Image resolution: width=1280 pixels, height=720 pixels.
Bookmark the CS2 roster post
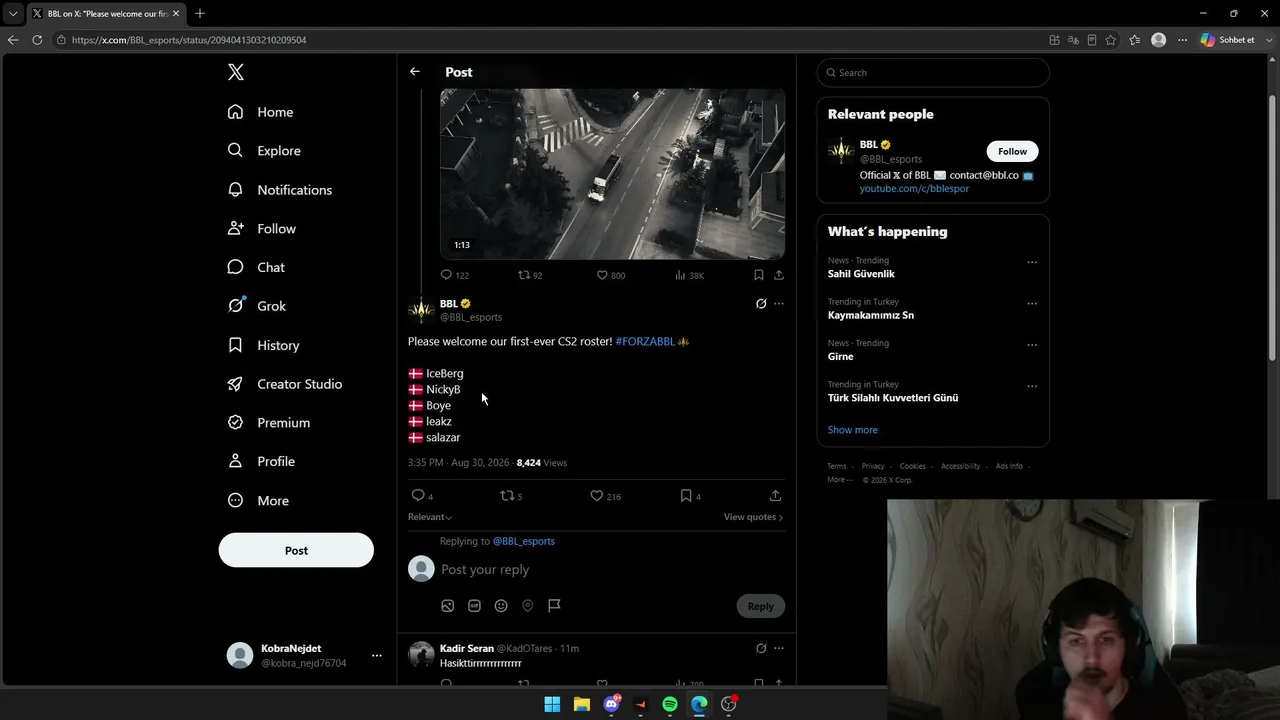[x=690, y=496]
